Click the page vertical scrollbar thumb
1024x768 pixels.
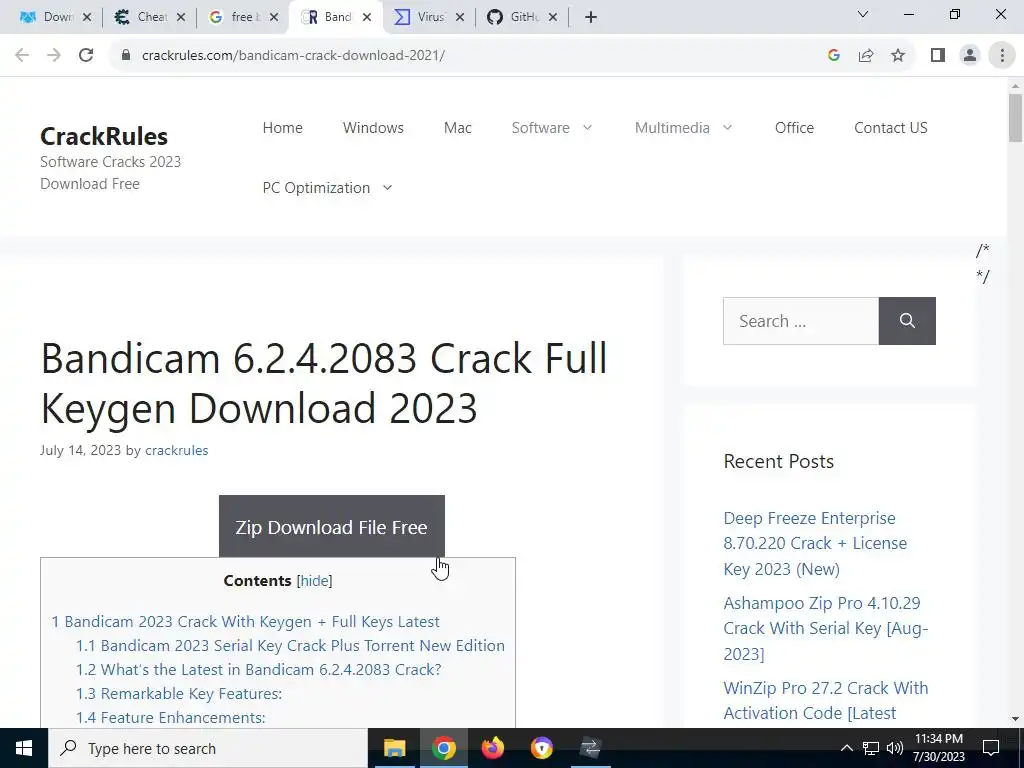pyautogui.click(x=1015, y=118)
